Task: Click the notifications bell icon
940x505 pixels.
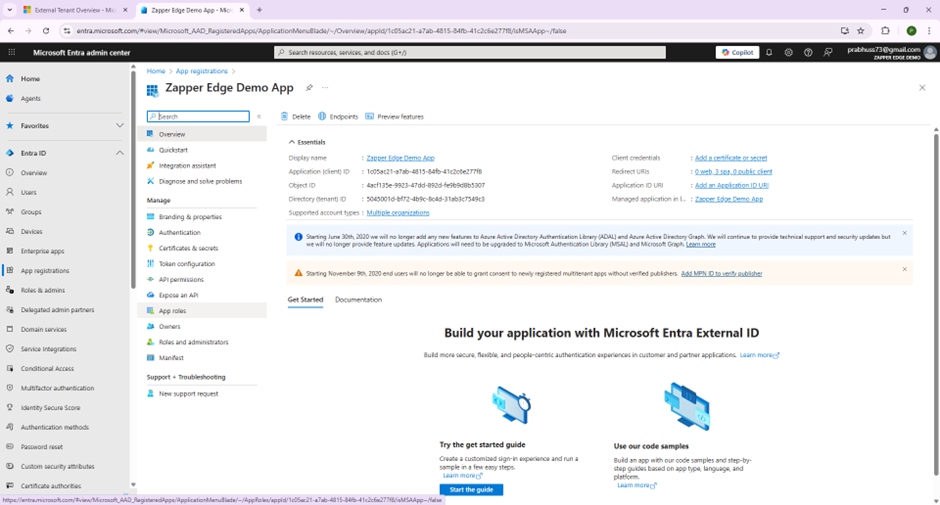Action: (769, 52)
